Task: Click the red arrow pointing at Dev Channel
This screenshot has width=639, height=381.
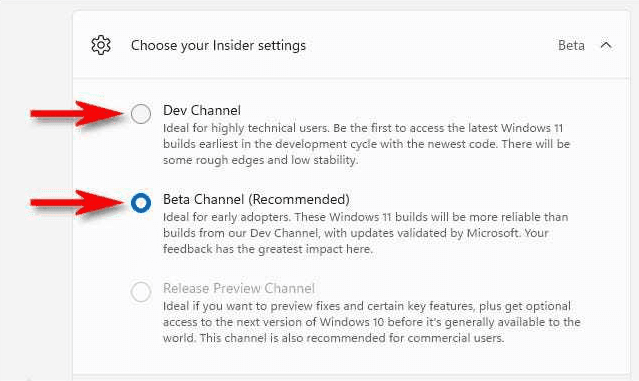Action: click(x=77, y=113)
